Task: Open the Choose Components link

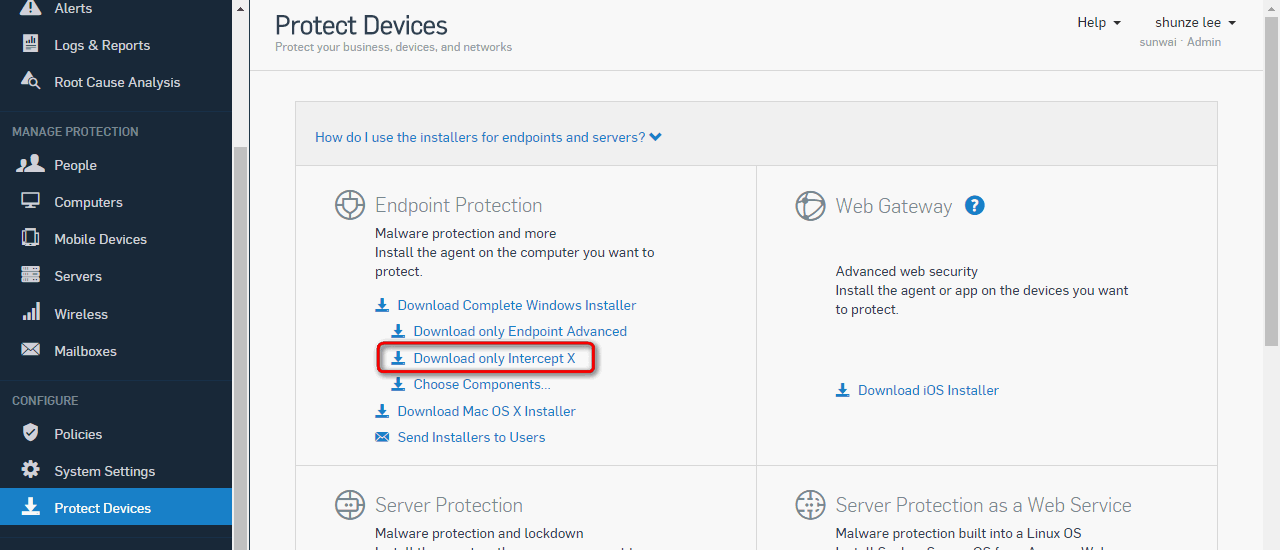Action: click(482, 384)
